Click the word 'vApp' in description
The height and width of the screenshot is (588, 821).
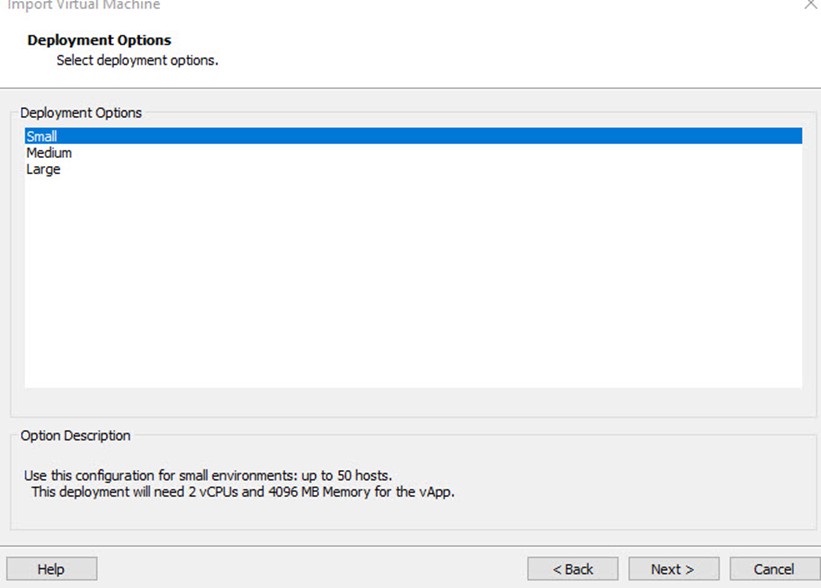point(435,492)
